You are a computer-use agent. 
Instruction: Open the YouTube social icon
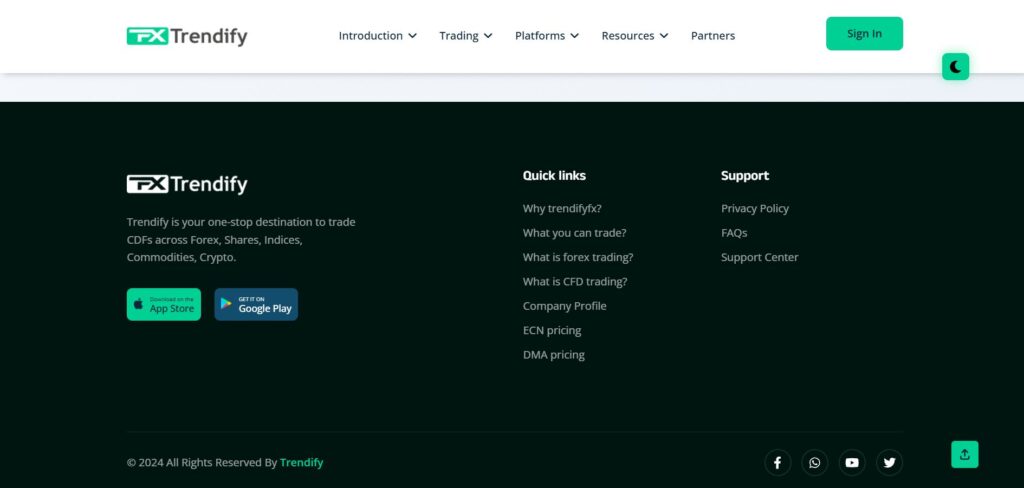(852, 462)
